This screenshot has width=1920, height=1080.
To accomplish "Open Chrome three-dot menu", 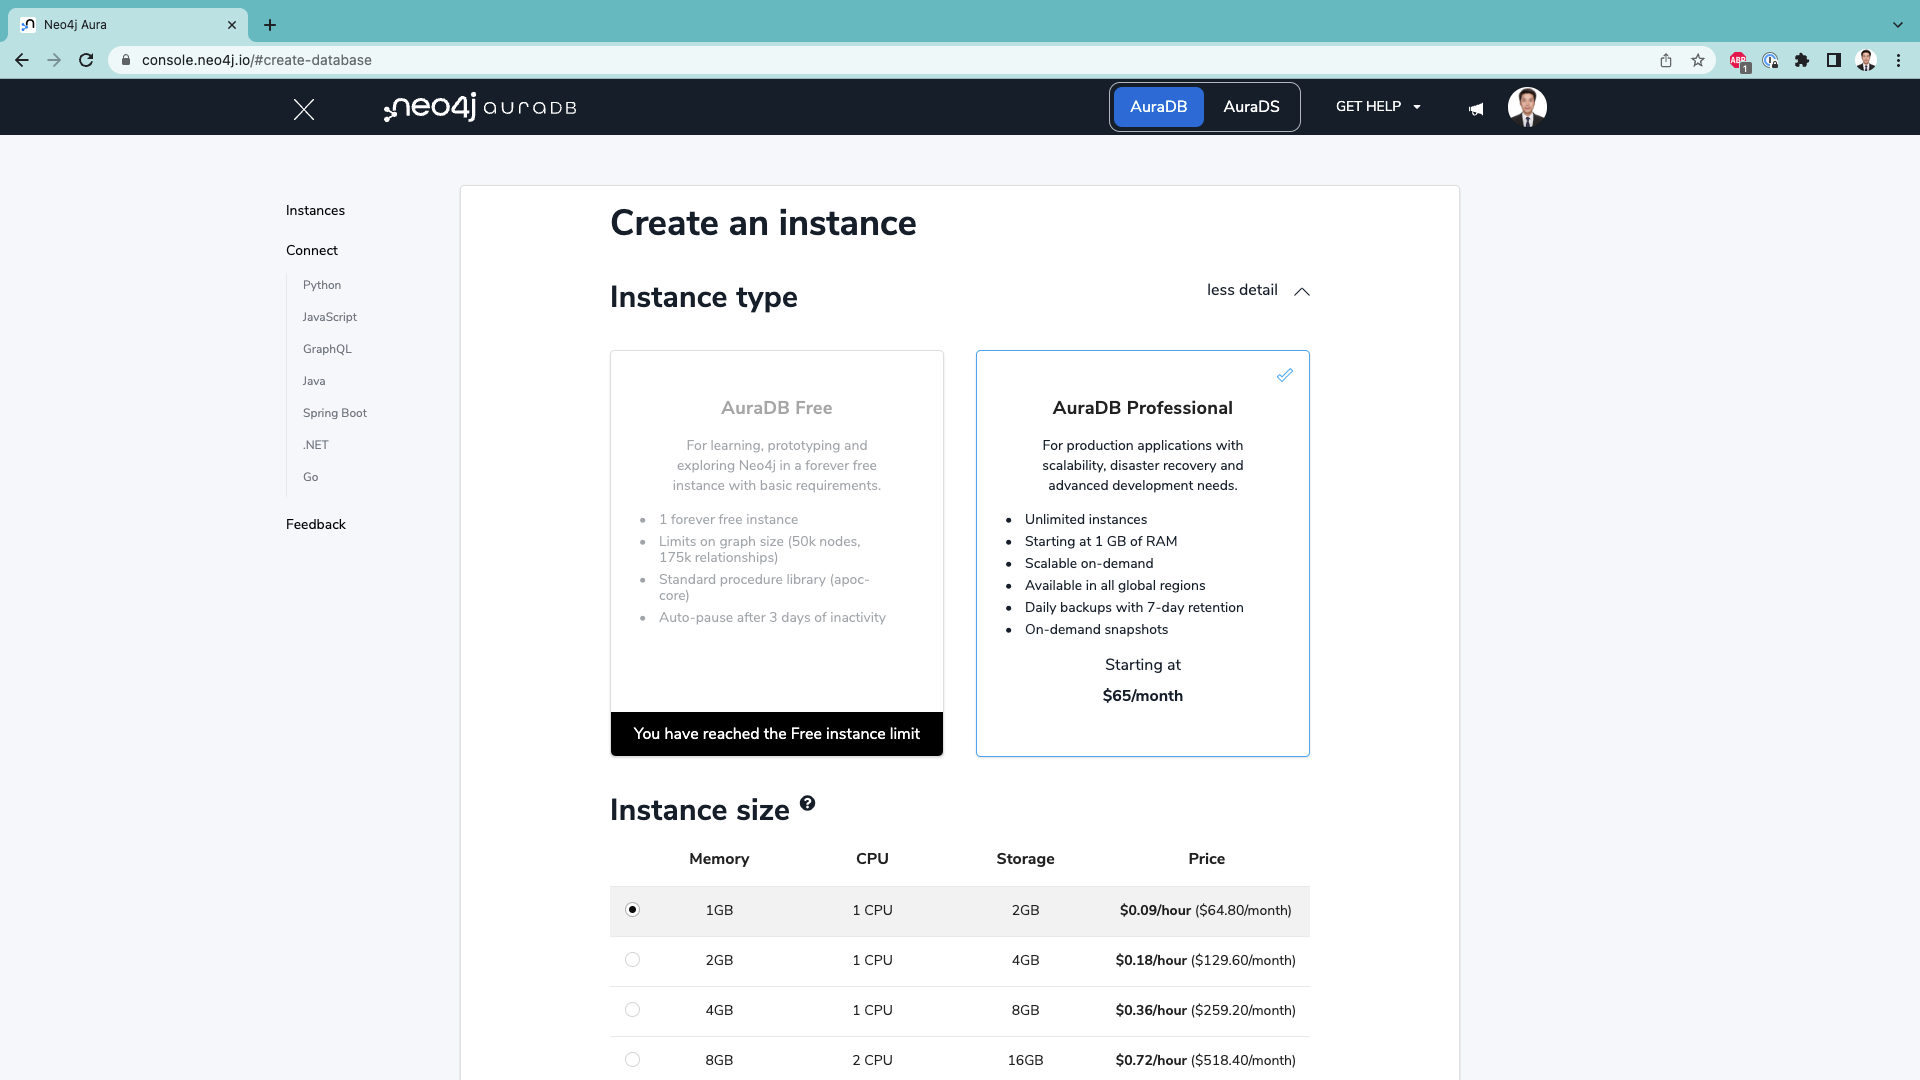I will (x=1898, y=60).
